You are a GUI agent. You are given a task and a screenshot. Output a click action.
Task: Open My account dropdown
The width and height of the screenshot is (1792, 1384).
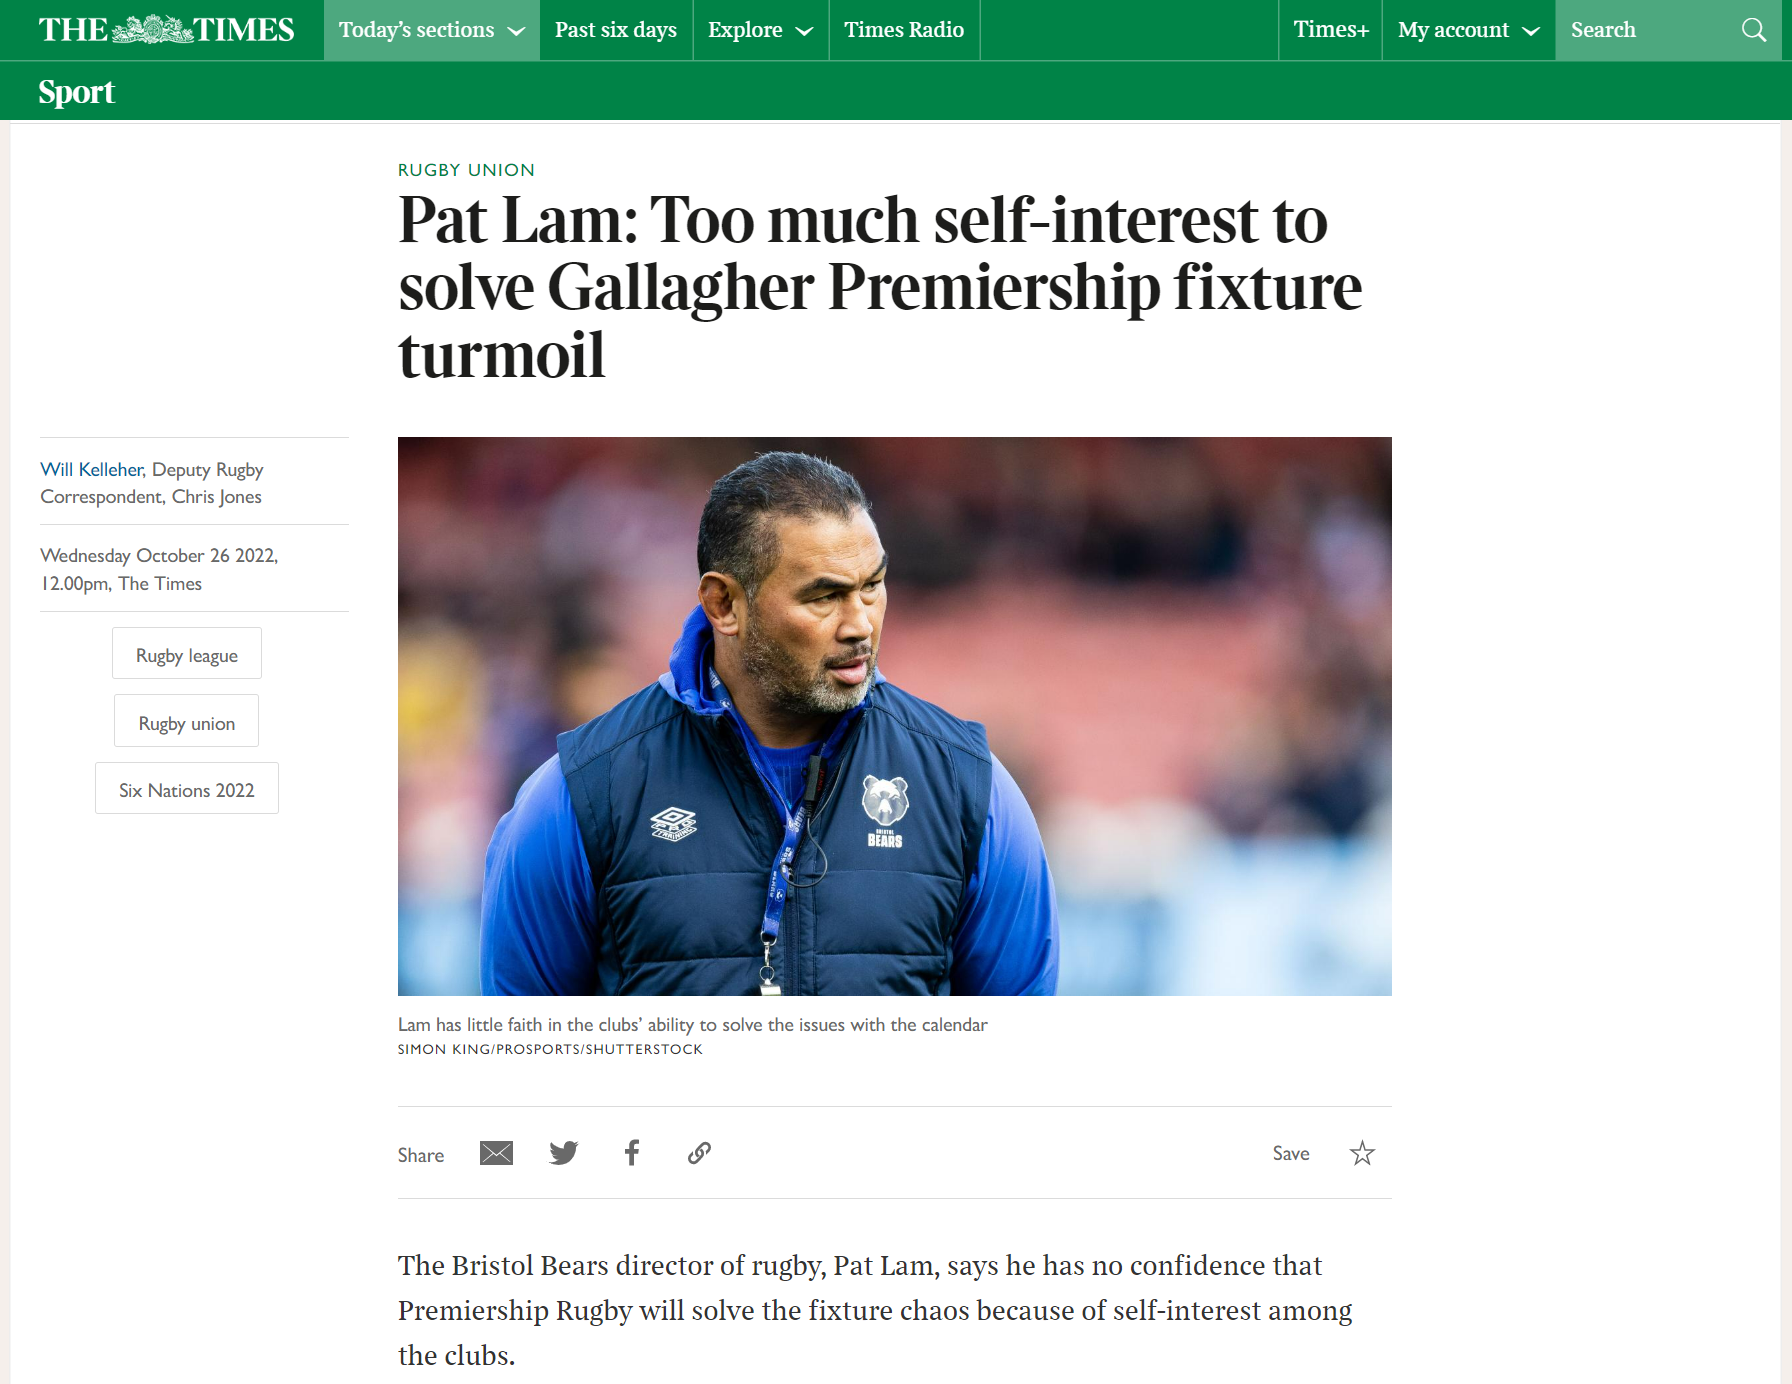pyautogui.click(x=1468, y=30)
